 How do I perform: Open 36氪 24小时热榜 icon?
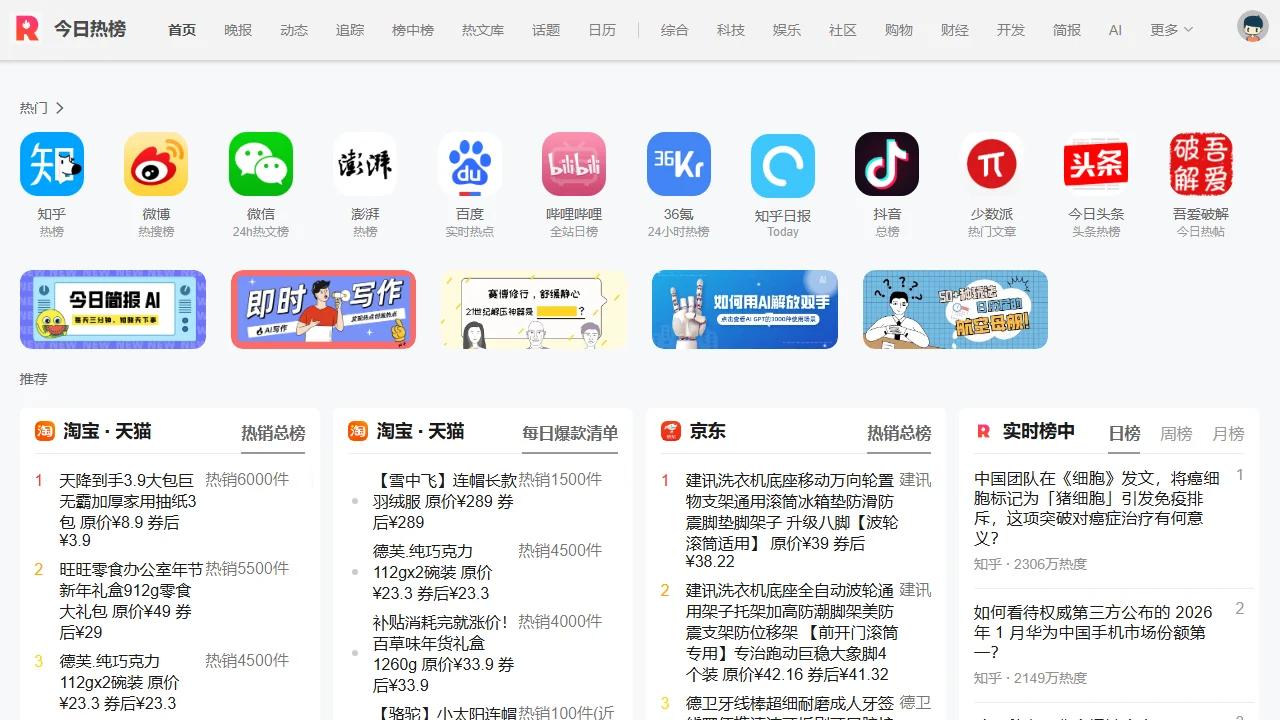click(678, 163)
